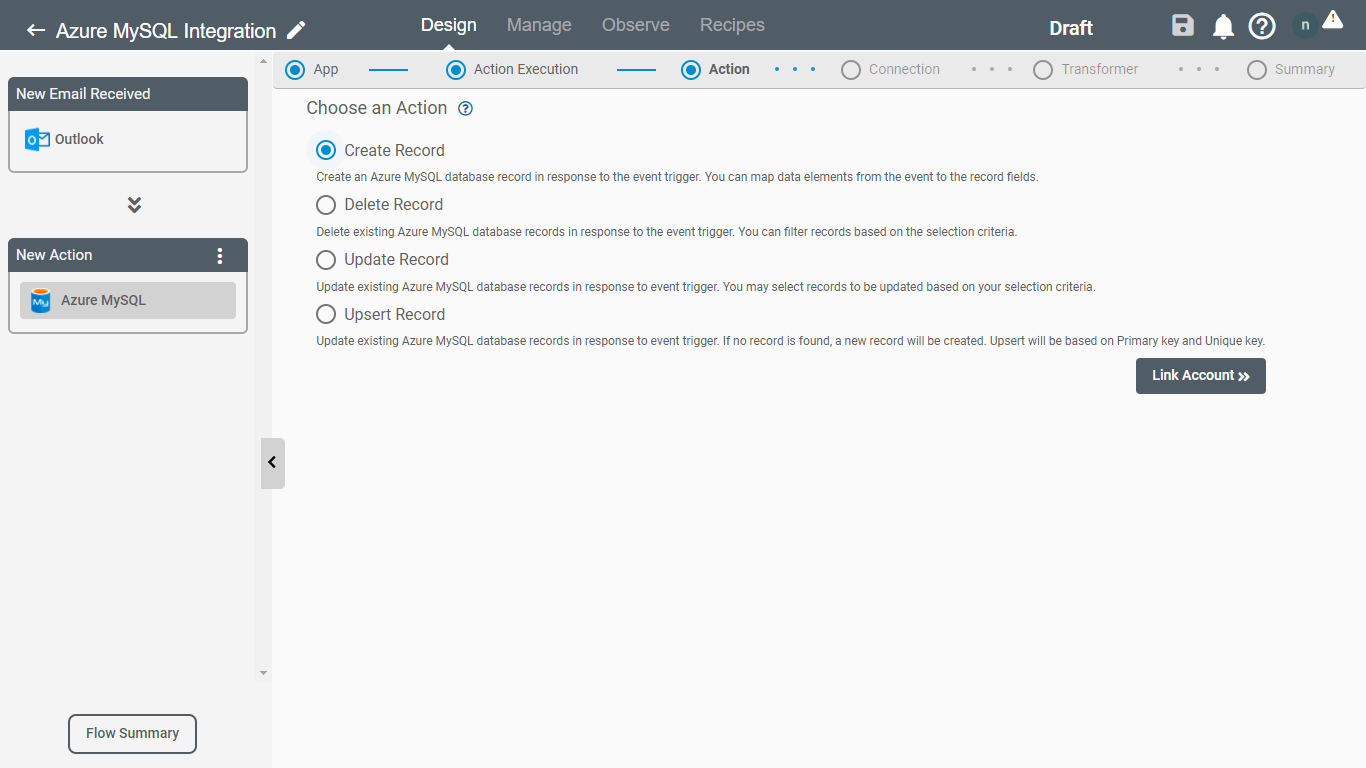
Task: Go to the App wizard step
Action: click(x=312, y=70)
